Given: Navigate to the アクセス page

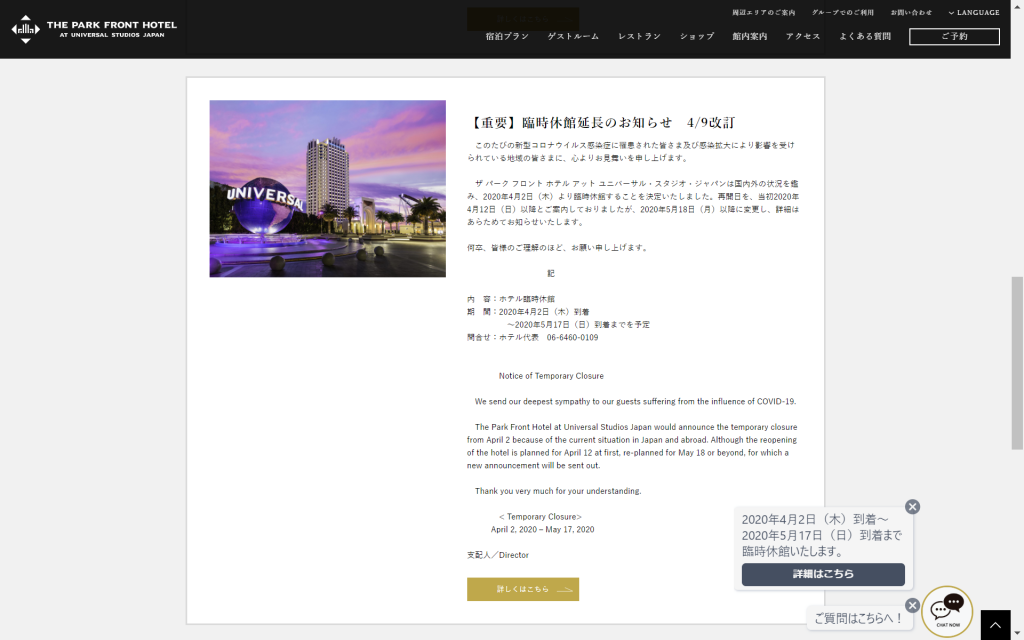Looking at the screenshot, I should pyautogui.click(x=803, y=37).
